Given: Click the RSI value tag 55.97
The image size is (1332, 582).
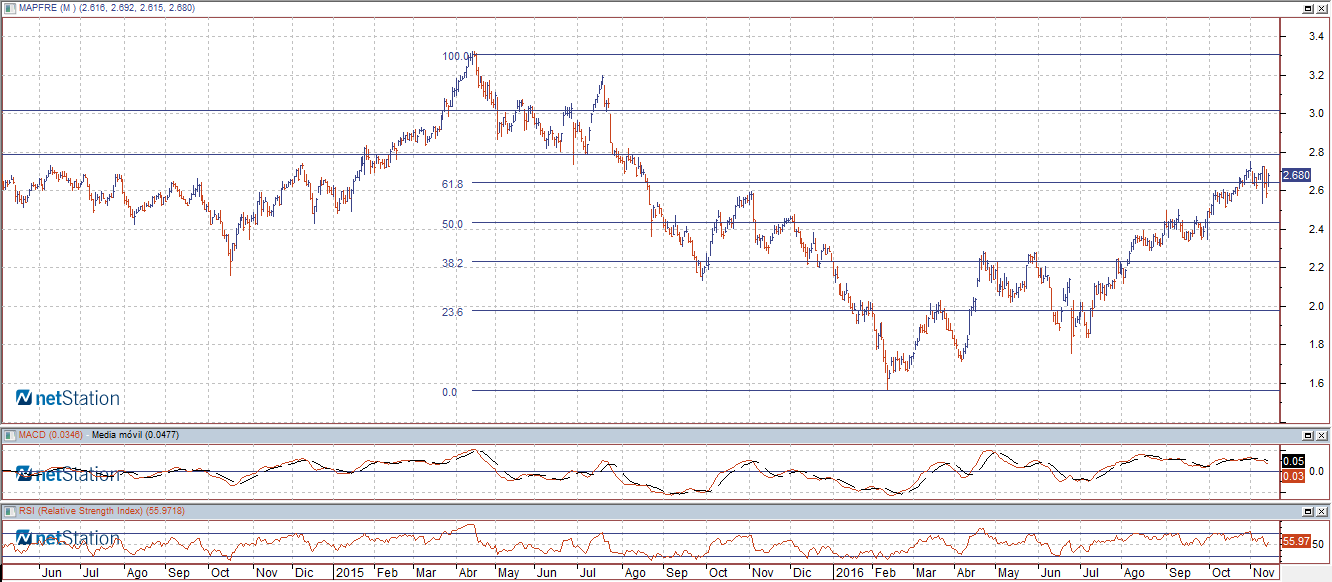Looking at the screenshot, I should click(1294, 541).
